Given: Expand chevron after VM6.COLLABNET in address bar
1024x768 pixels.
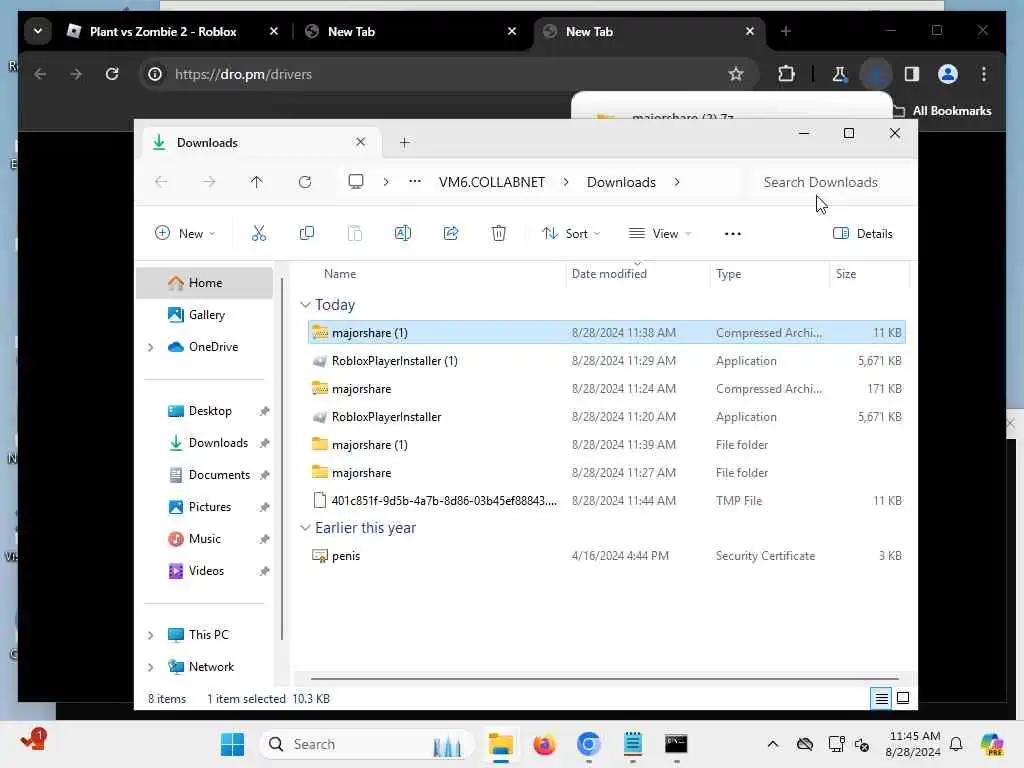Looking at the screenshot, I should [x=566, y=182].
